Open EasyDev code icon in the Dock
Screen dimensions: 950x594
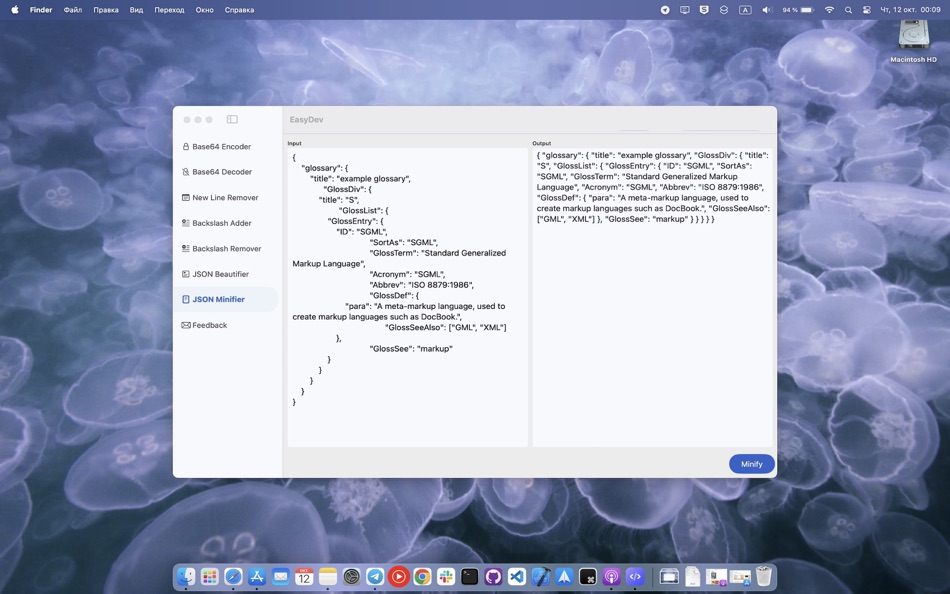coord(635,576)
